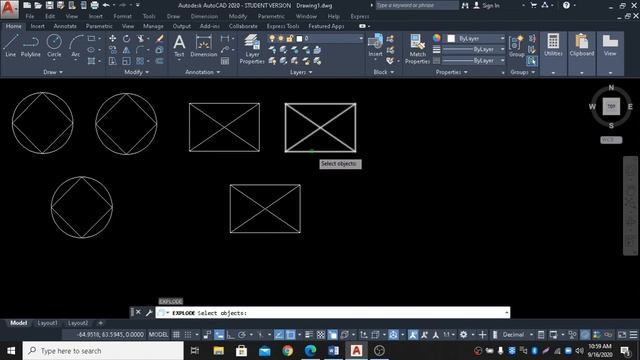Expand the Draw panel
The width and height of the screenshot is (640, 360).
[x=53, y=72]
